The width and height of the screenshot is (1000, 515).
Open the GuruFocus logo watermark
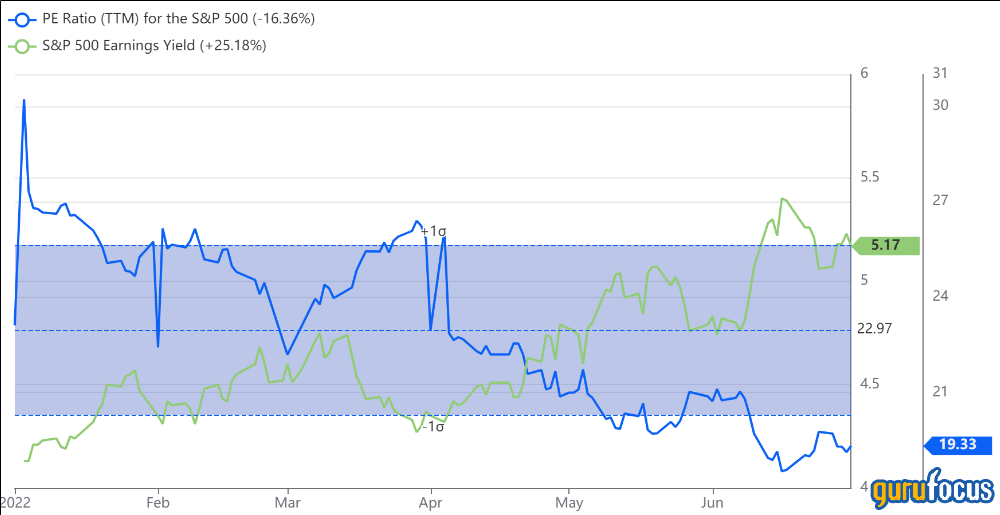pos(931,490)
